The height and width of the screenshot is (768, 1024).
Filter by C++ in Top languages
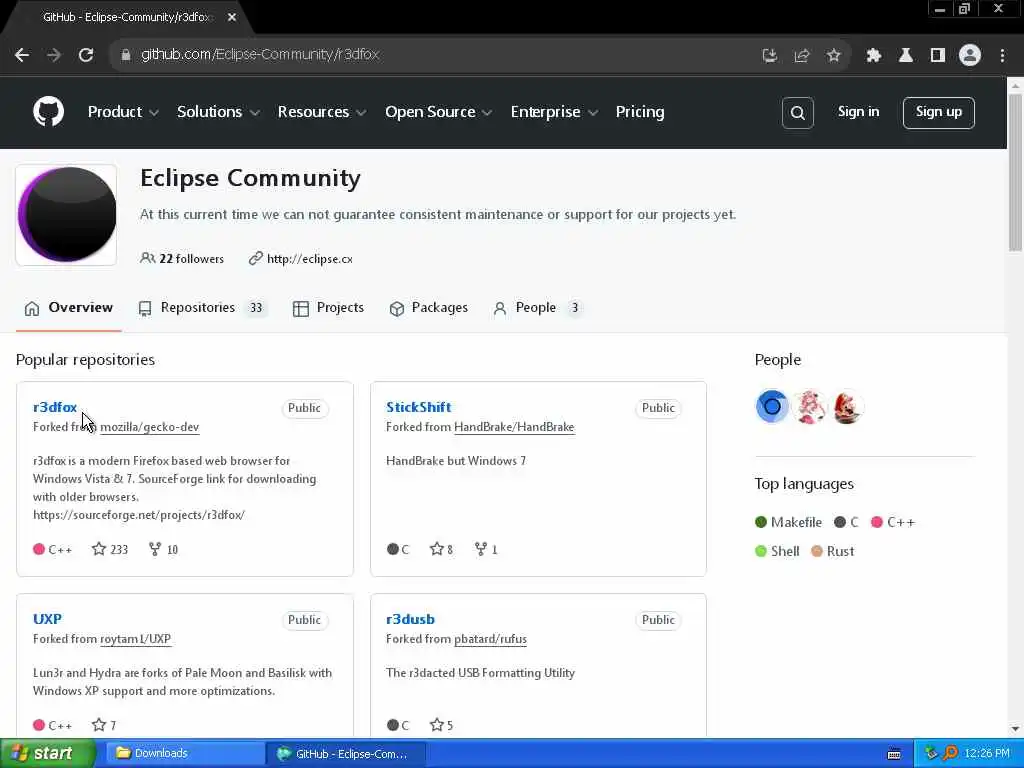pyautogui.click(x=893, y=522)
